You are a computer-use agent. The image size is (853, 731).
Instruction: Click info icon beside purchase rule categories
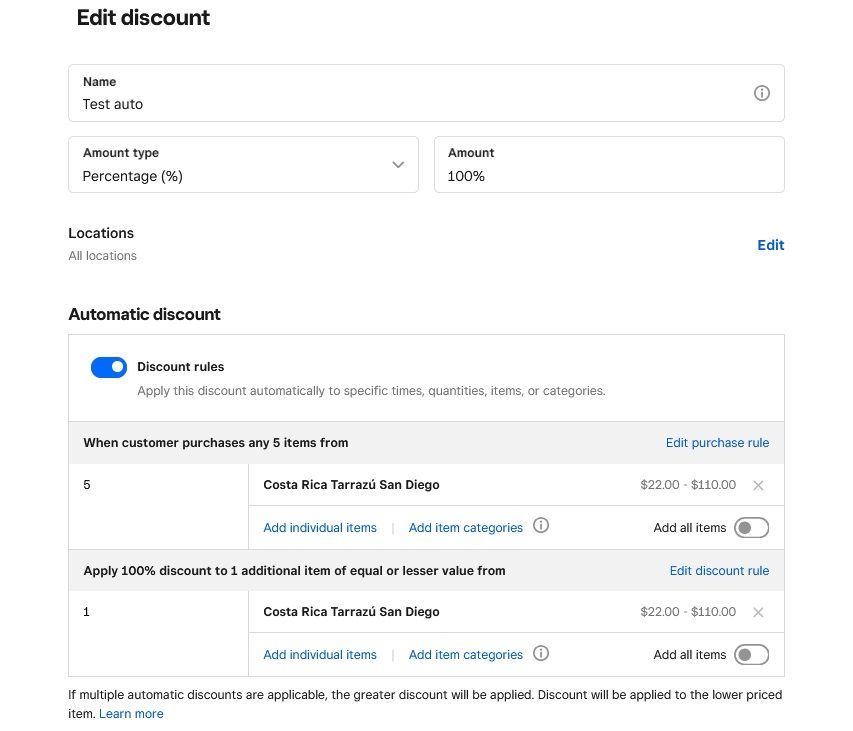click(x=541, y=526)
